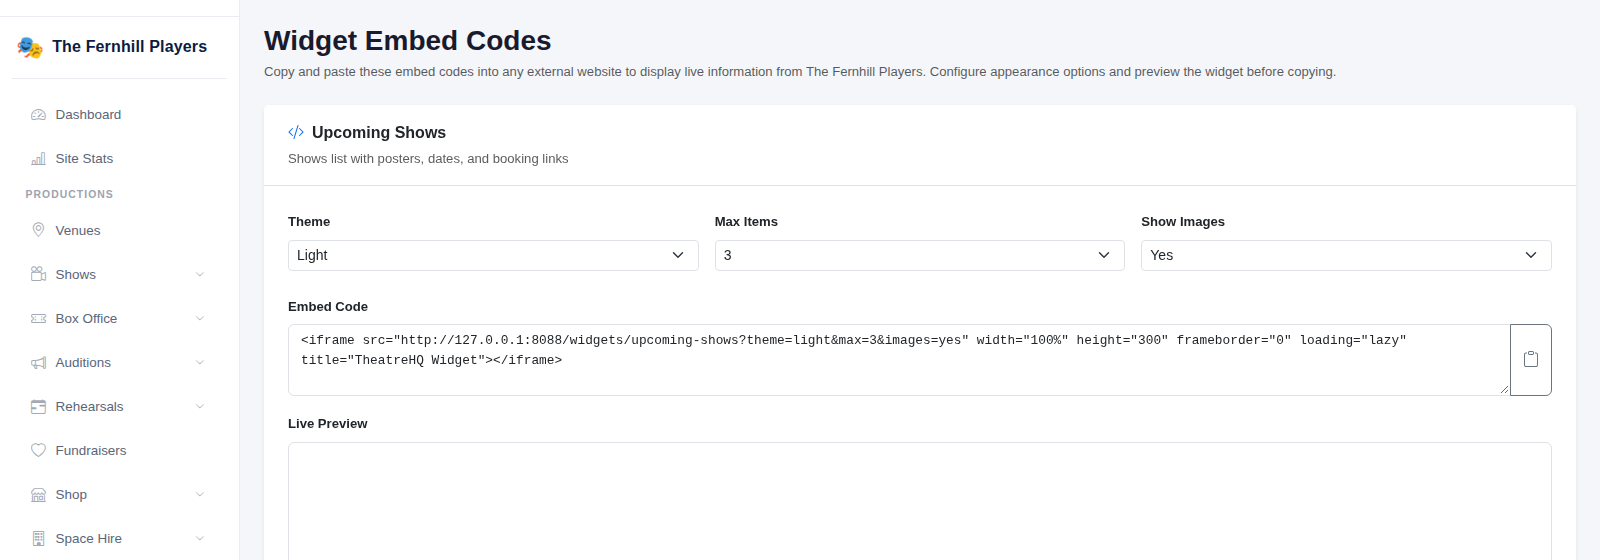The width and height of the screenshot is (1600, 560).
Task: Click the Rehearsals calendar icon
Action: coord(38,406)
